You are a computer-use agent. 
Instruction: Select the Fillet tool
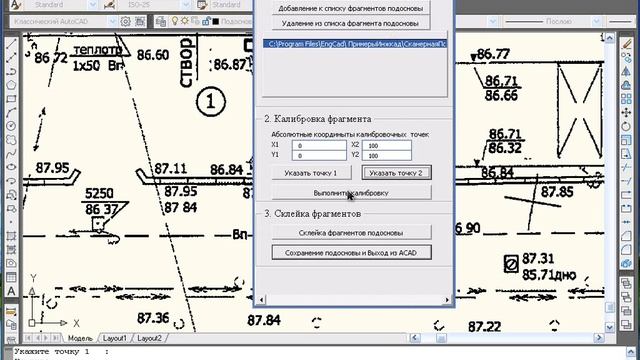(x=626, y=250)
